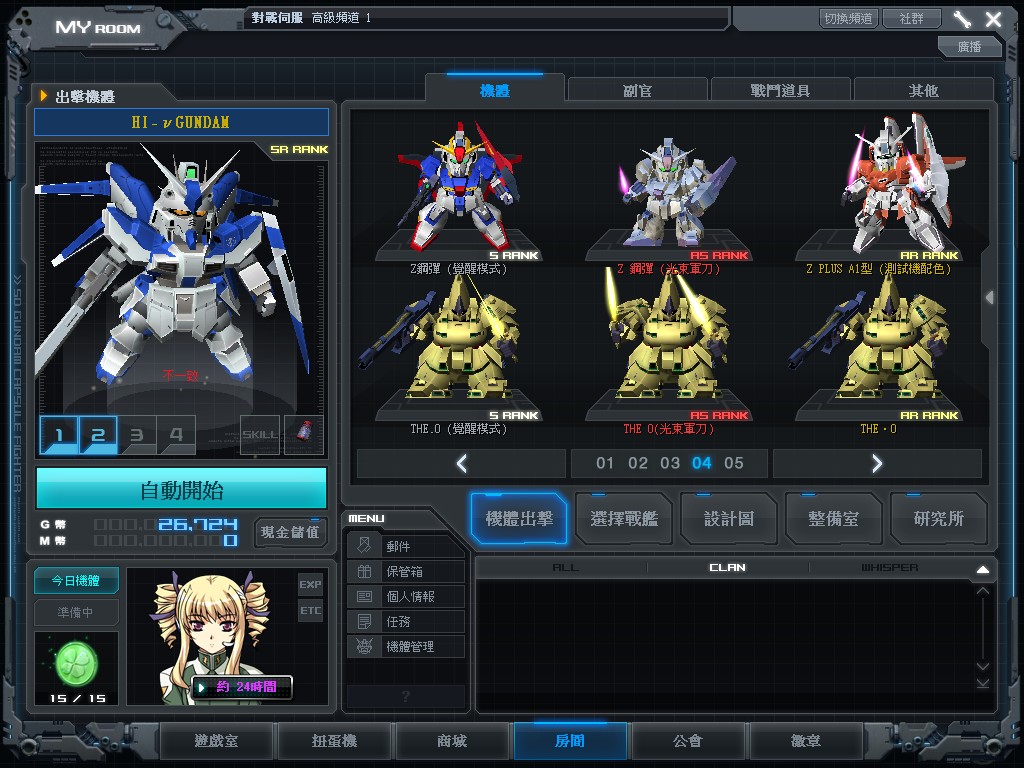Click the 現金儲值 cash top-up button
This screenshot has width=1024, height=768.
click(x=290, y=532)
